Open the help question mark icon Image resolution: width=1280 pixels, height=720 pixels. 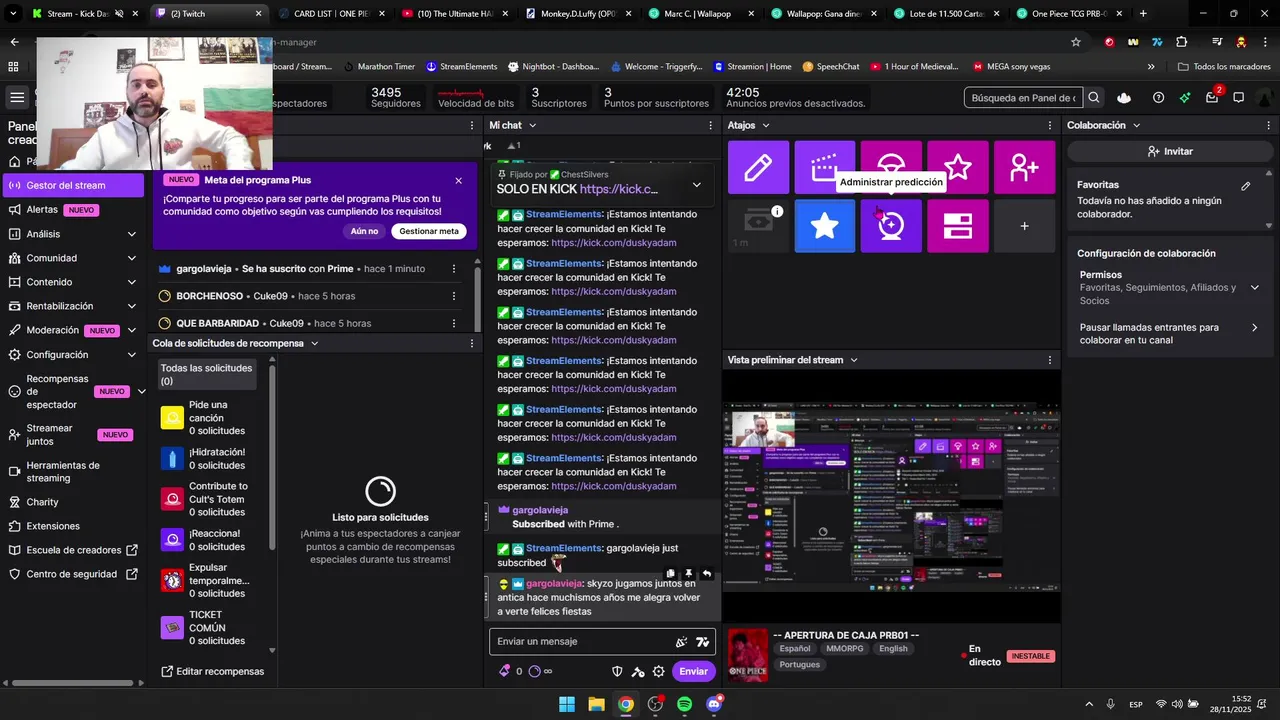pyautogui.click(x=1158, y=98)
